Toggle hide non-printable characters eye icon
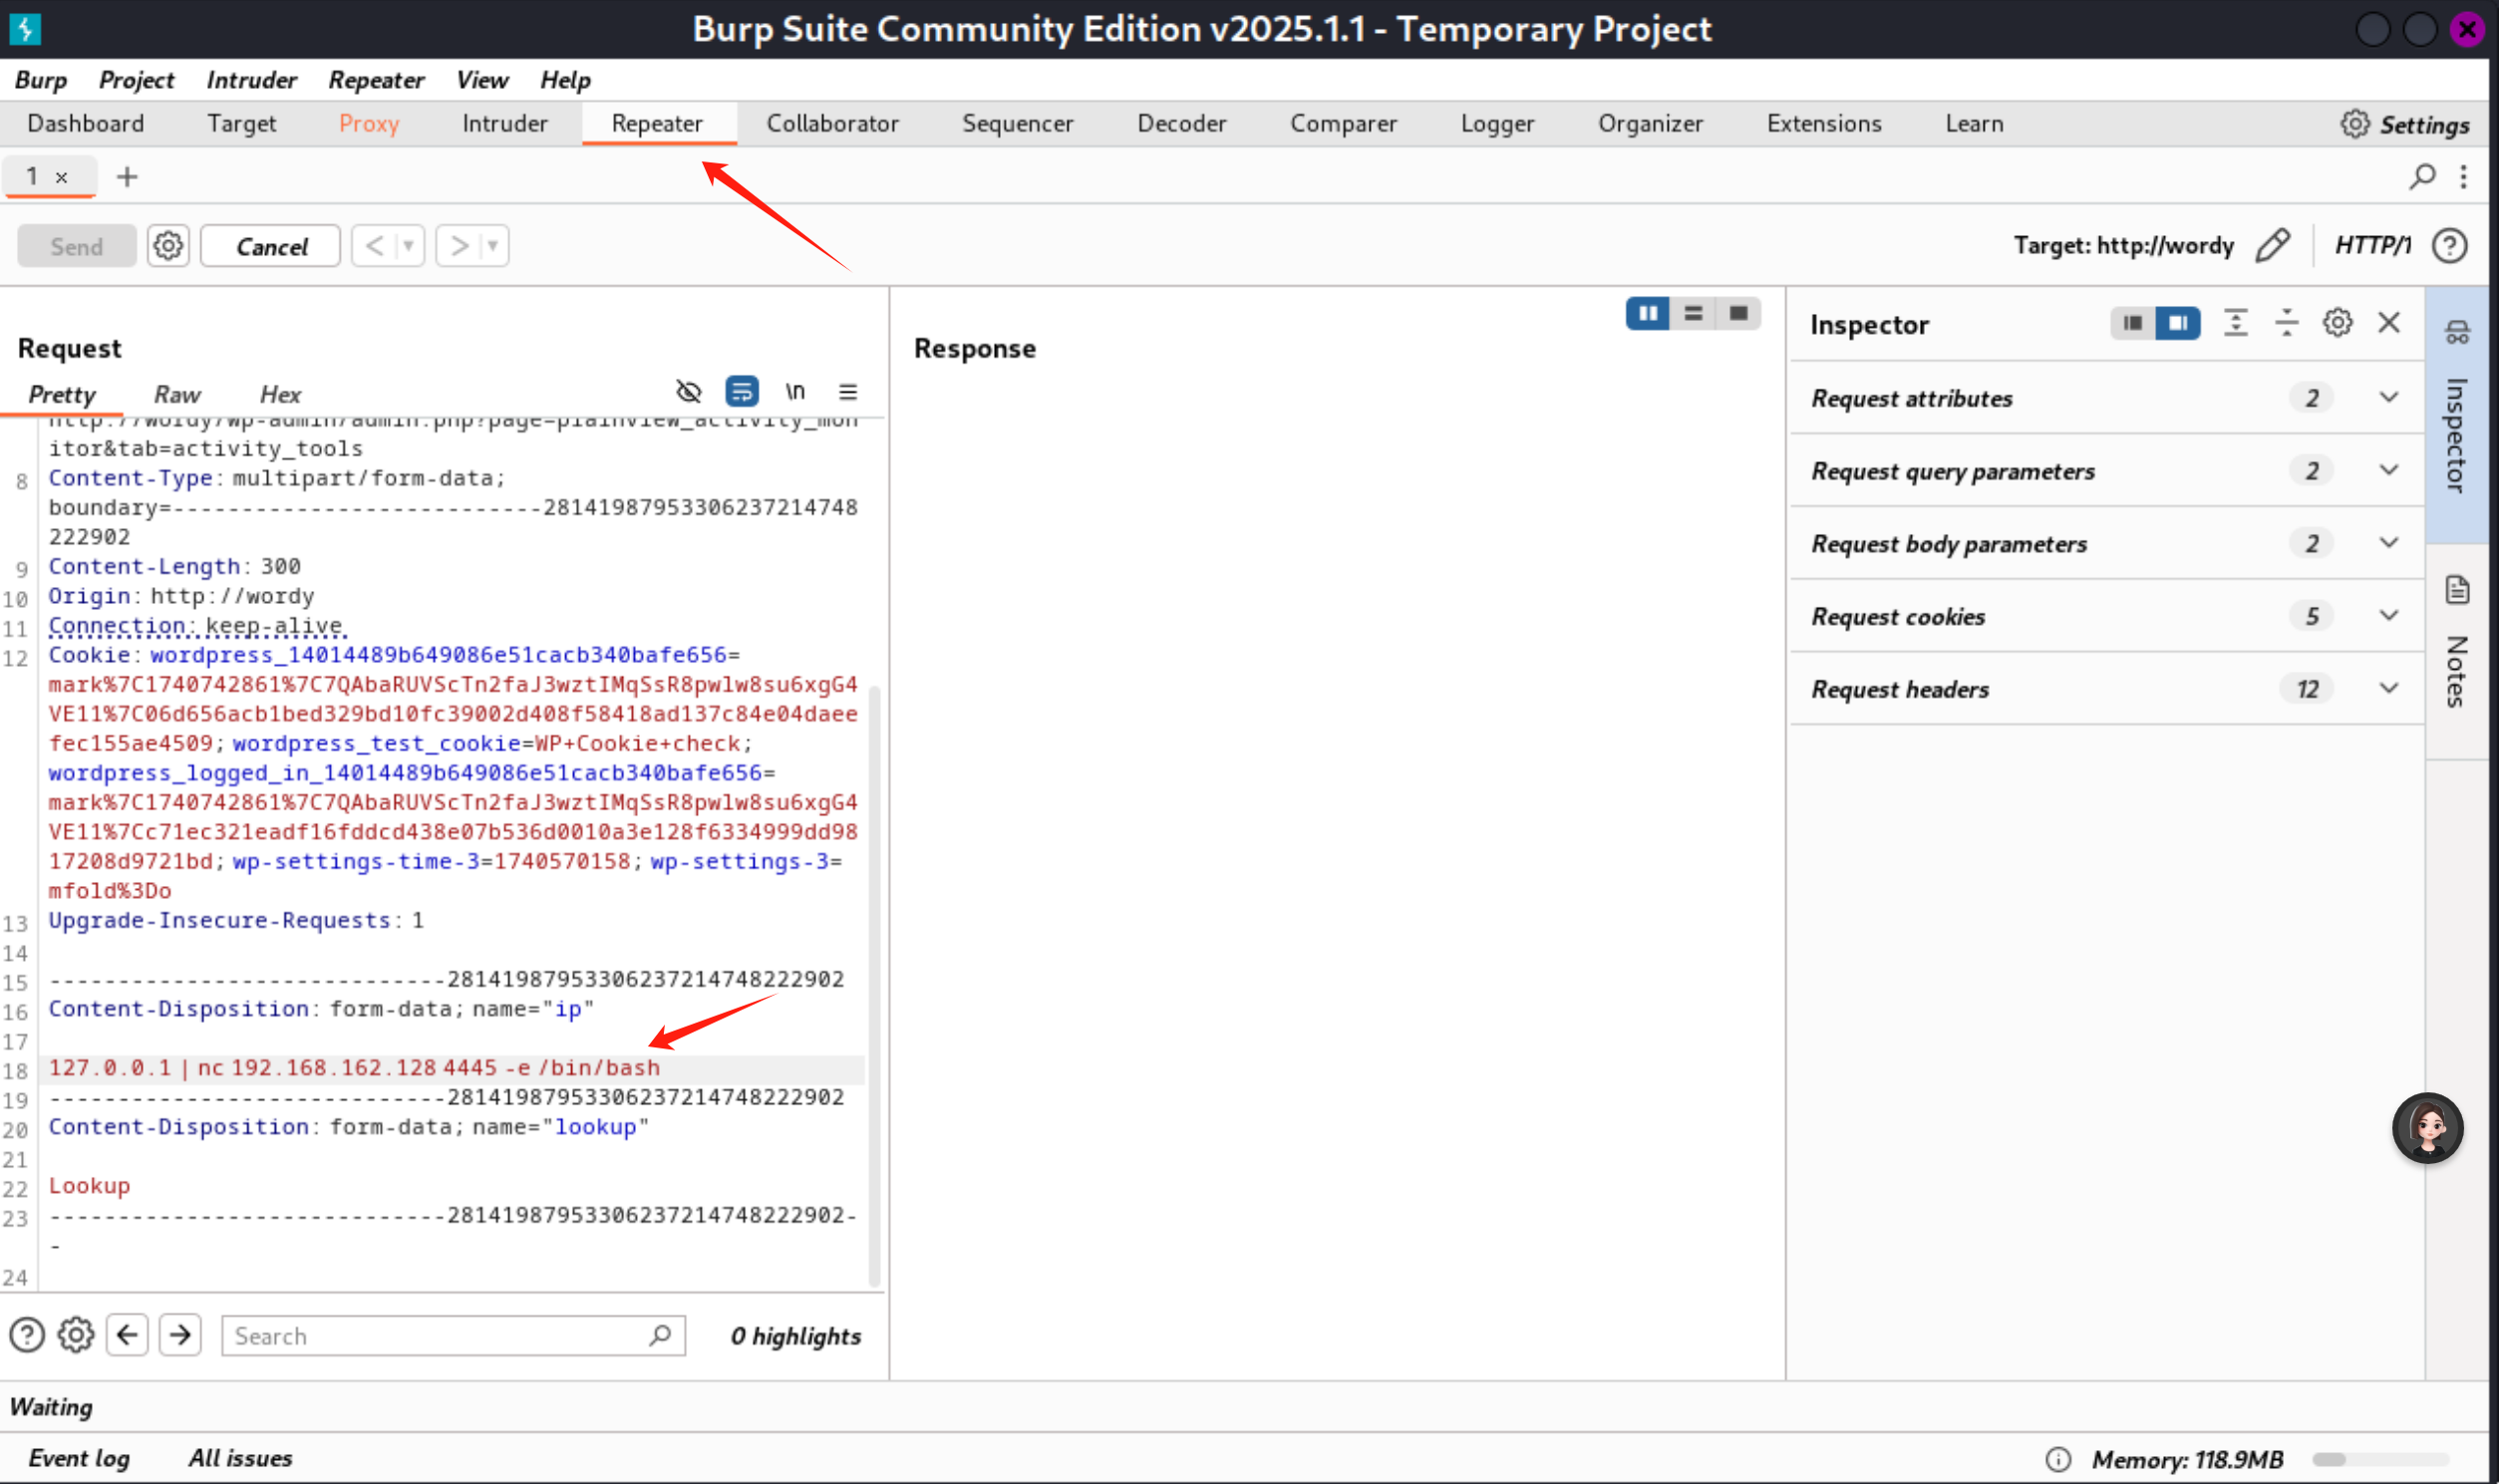This screenshot has width=2499, height=1484. pos(689,392)
